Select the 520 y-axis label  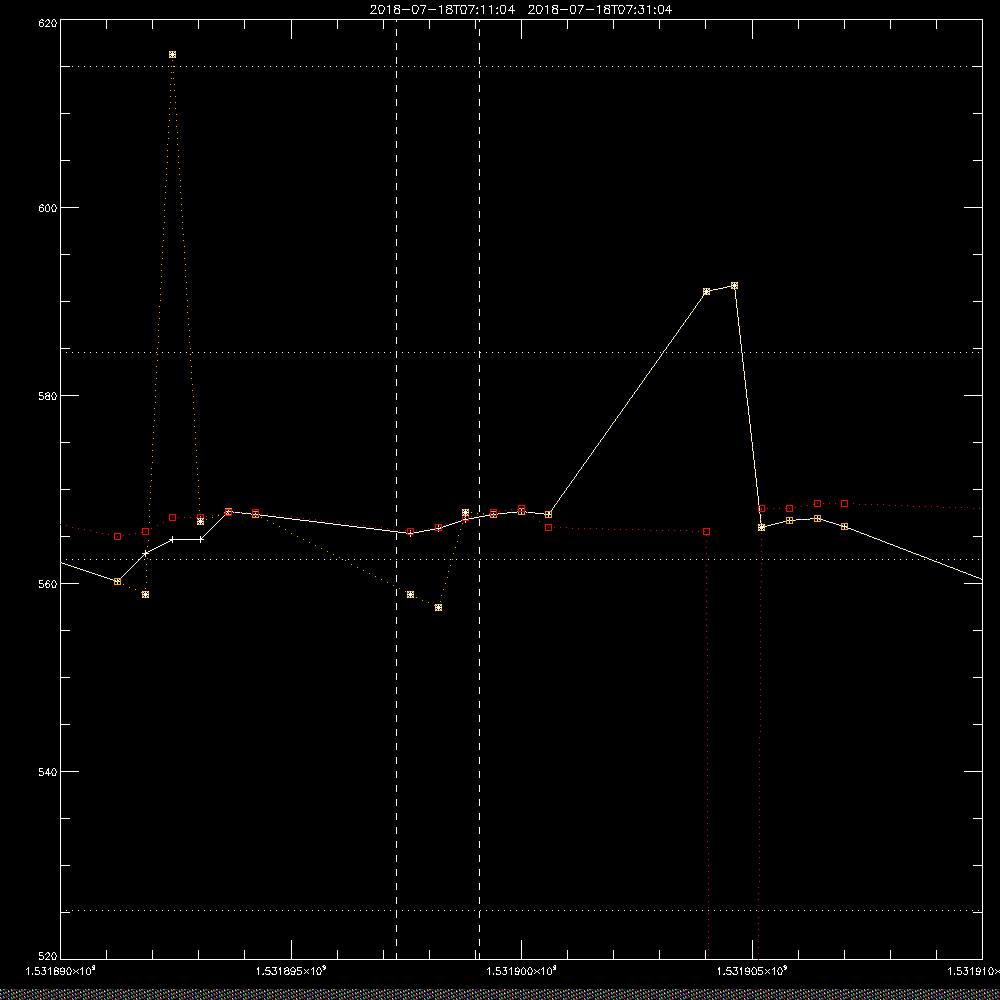click(x=48, y=957)
